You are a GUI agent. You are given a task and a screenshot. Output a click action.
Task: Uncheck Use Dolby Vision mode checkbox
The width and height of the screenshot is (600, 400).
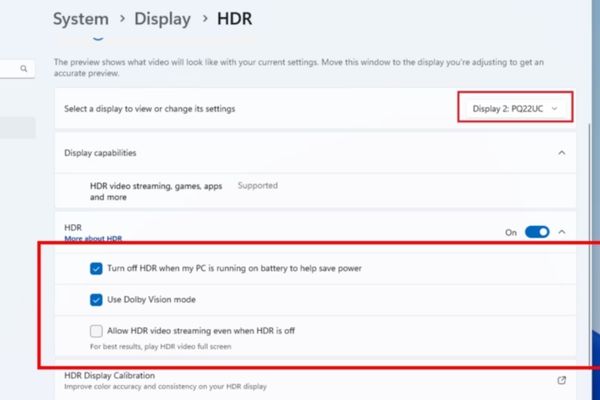point(96,299)
